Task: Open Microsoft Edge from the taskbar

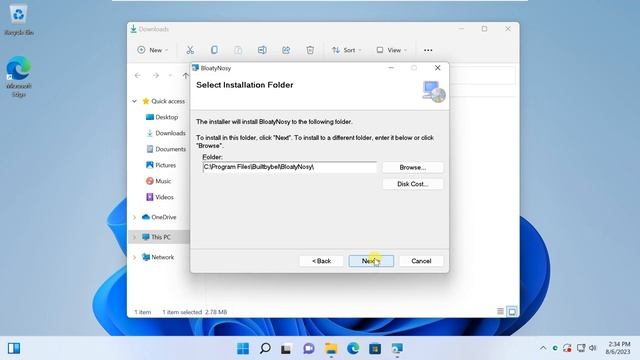Action: pyautogui.click(x=353, y=348)
